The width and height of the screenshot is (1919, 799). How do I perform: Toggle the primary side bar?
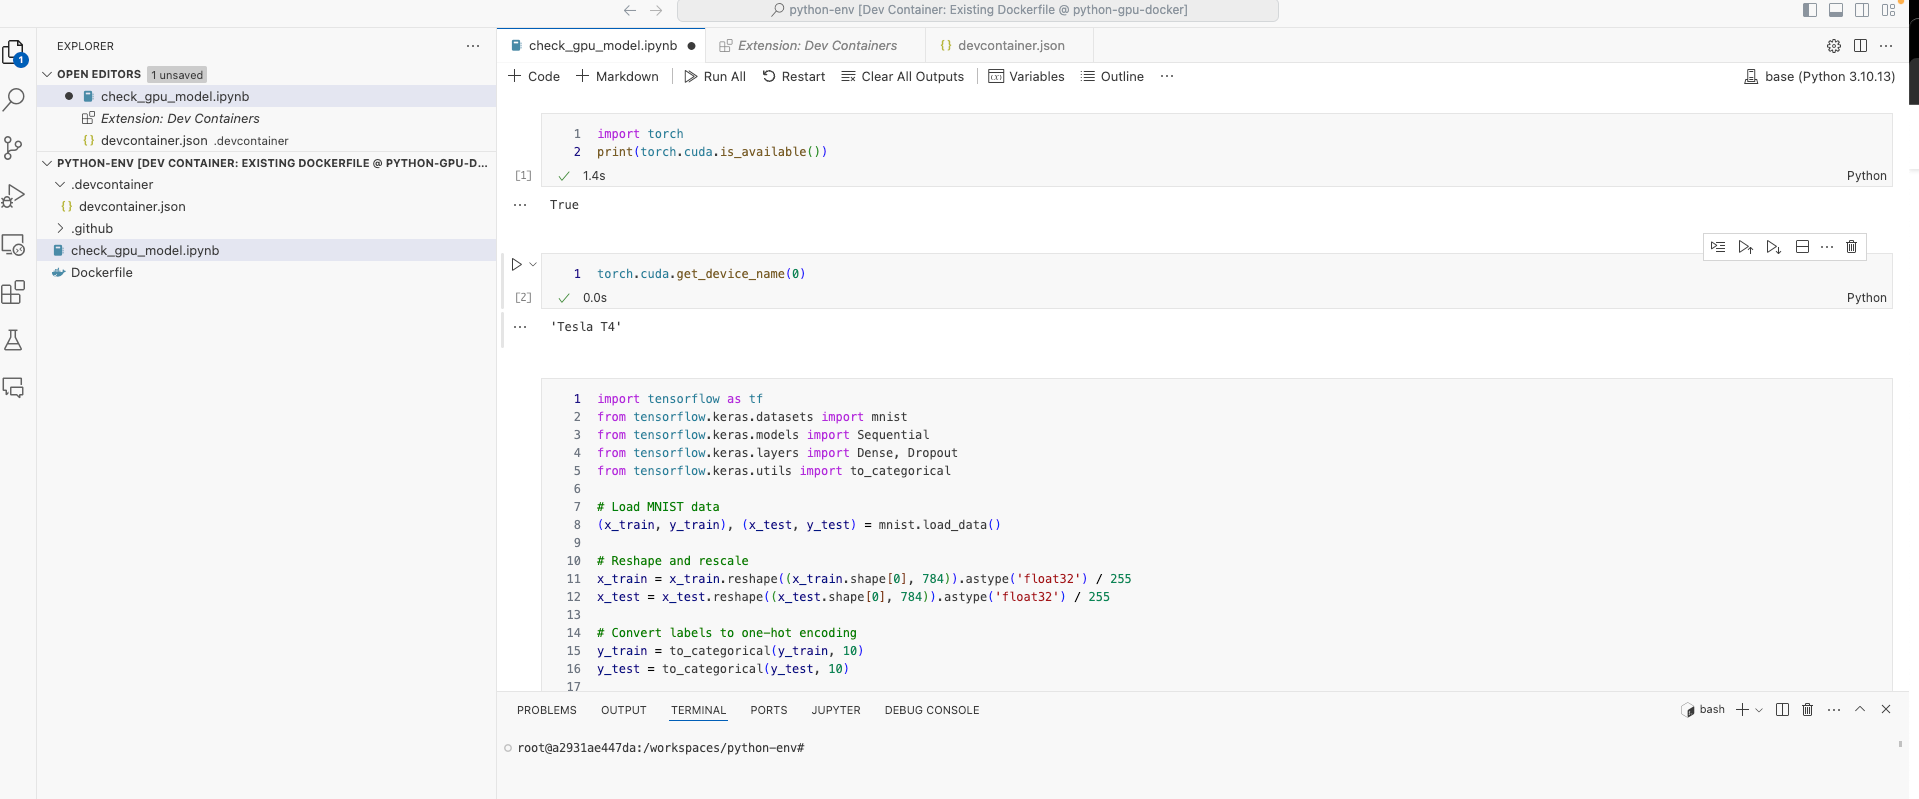[x=1810, y=10]
